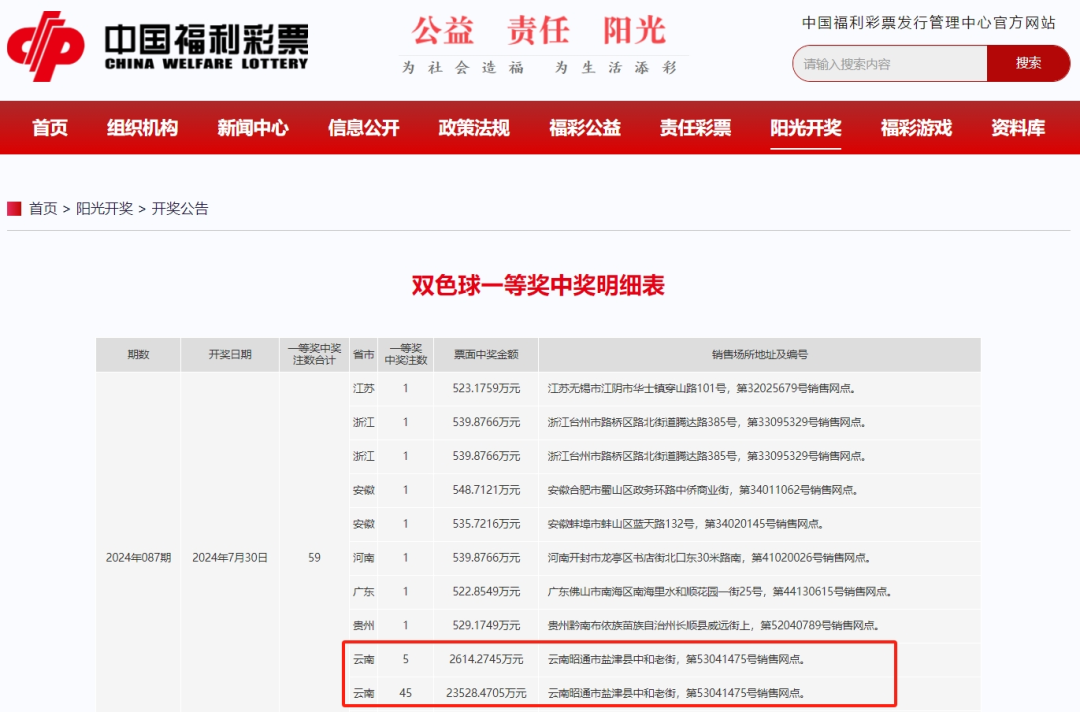Select 责任彩票 in the top navigation

[695, 128]
